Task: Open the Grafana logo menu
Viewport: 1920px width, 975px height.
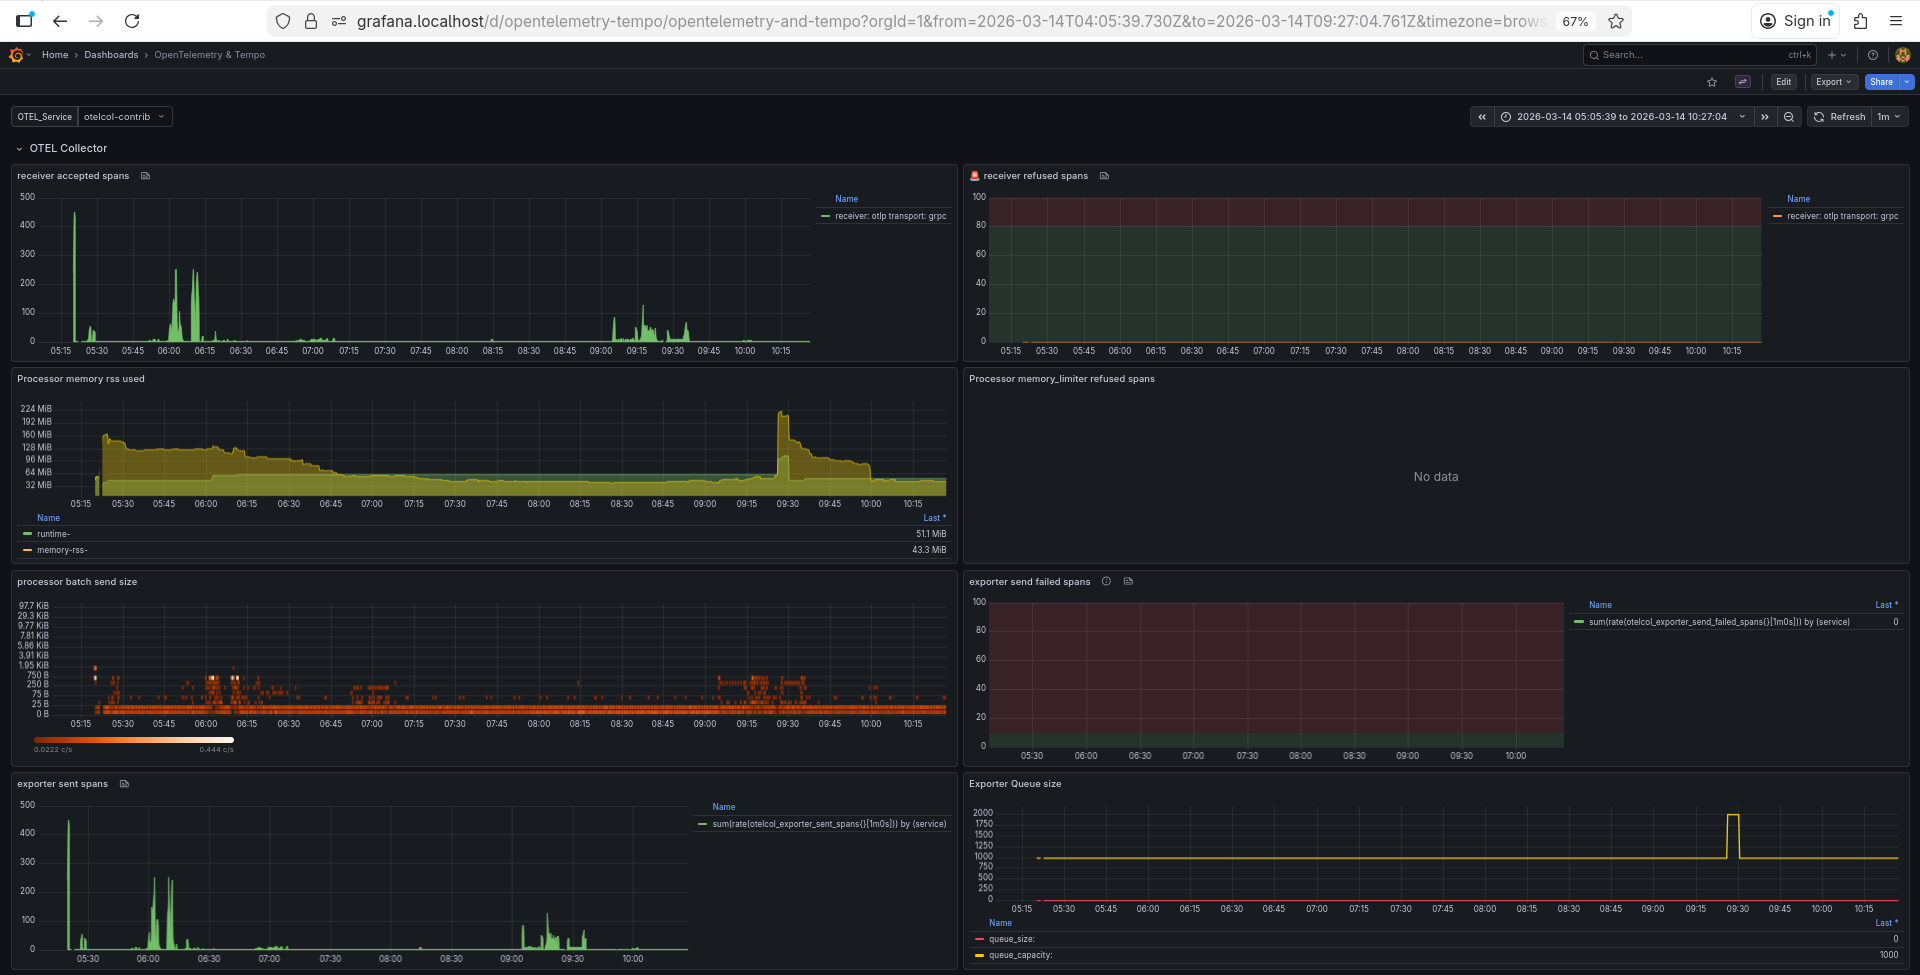Action: point(16,55)
